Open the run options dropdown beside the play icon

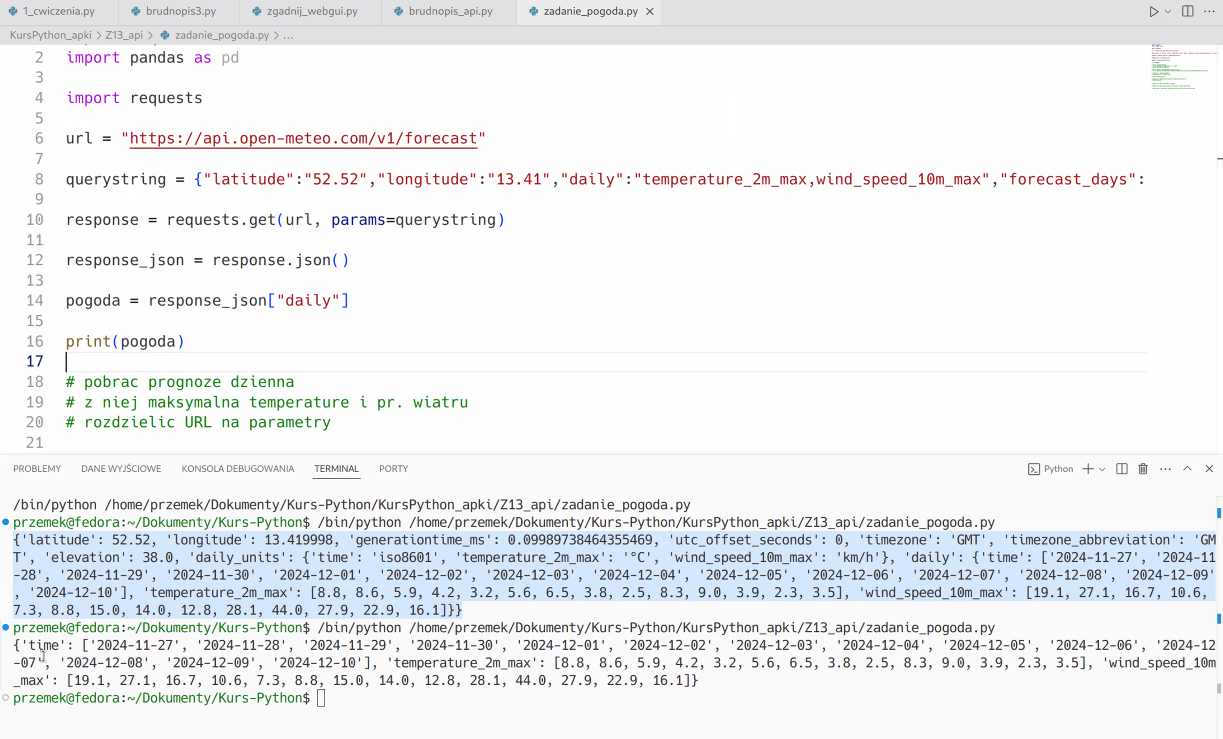[1168, 12]
